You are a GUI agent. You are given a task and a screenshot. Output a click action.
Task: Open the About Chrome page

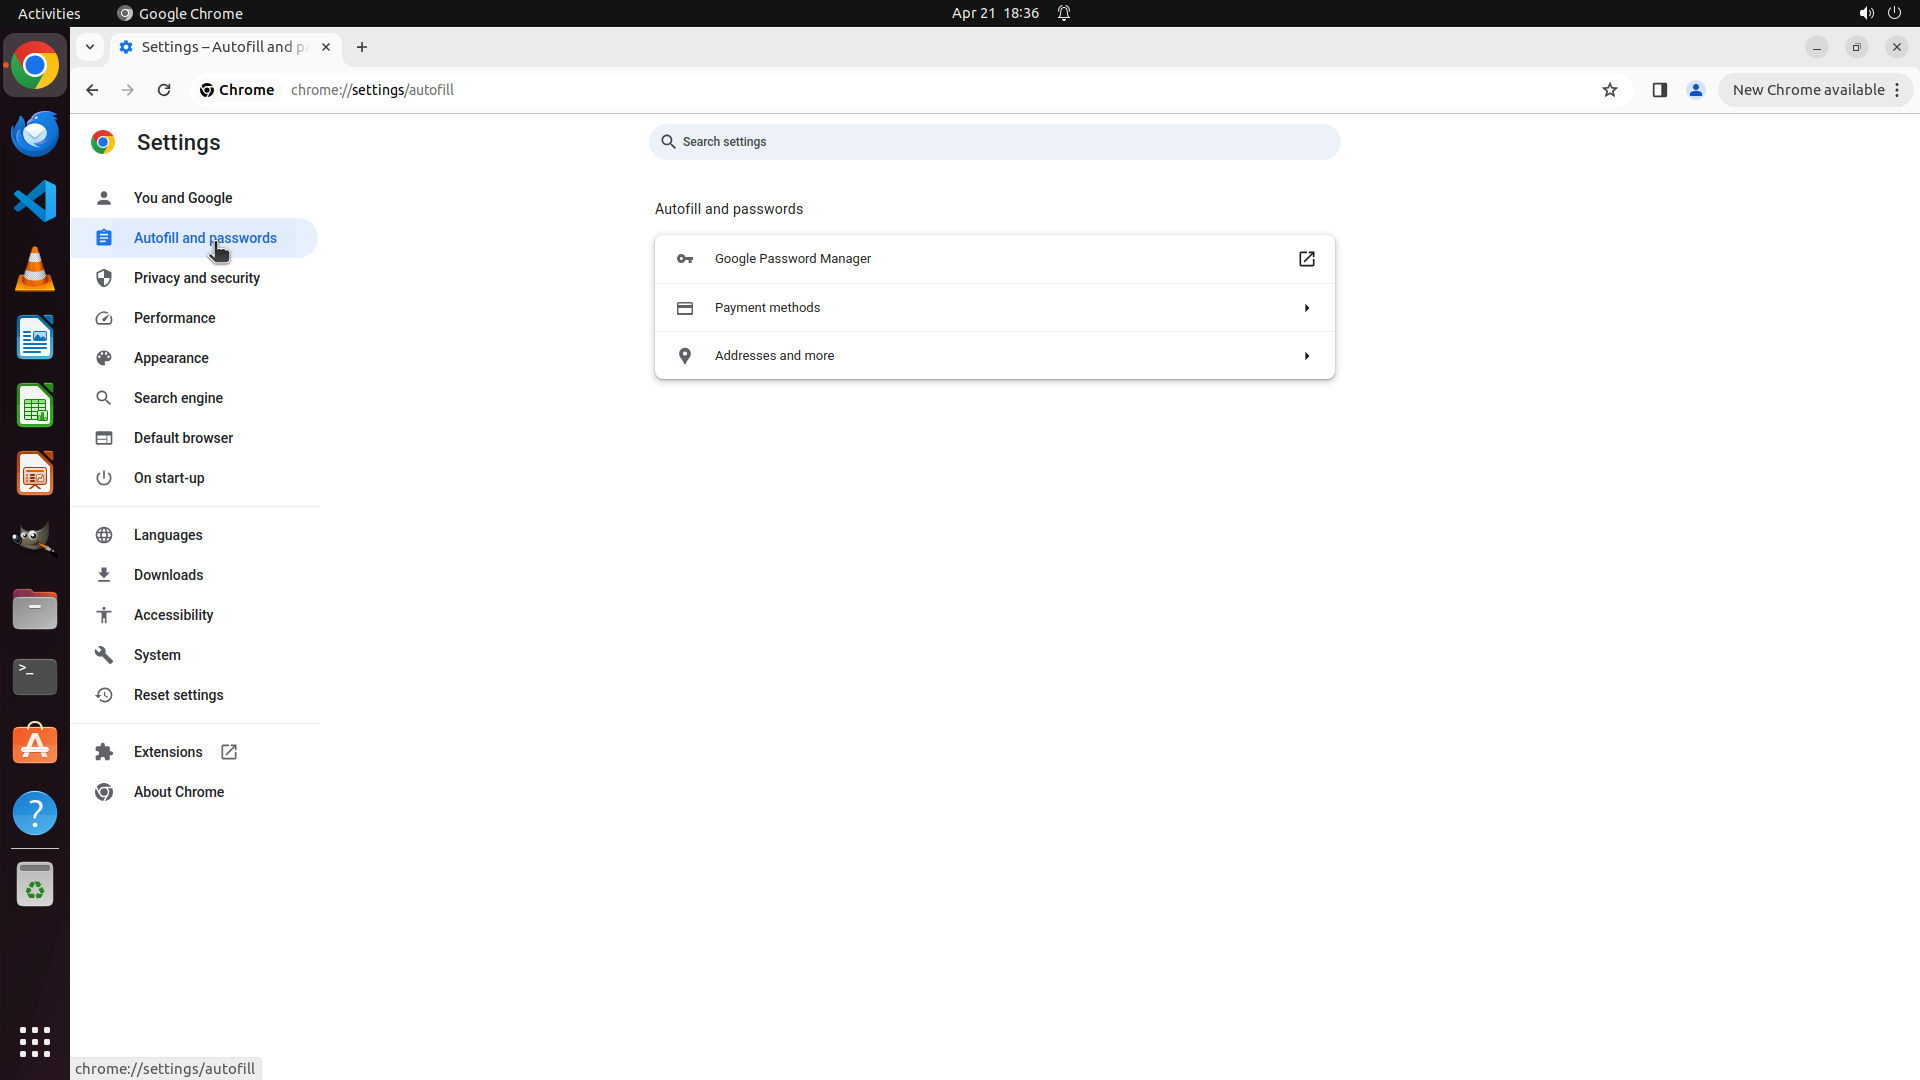click(179, 792)
